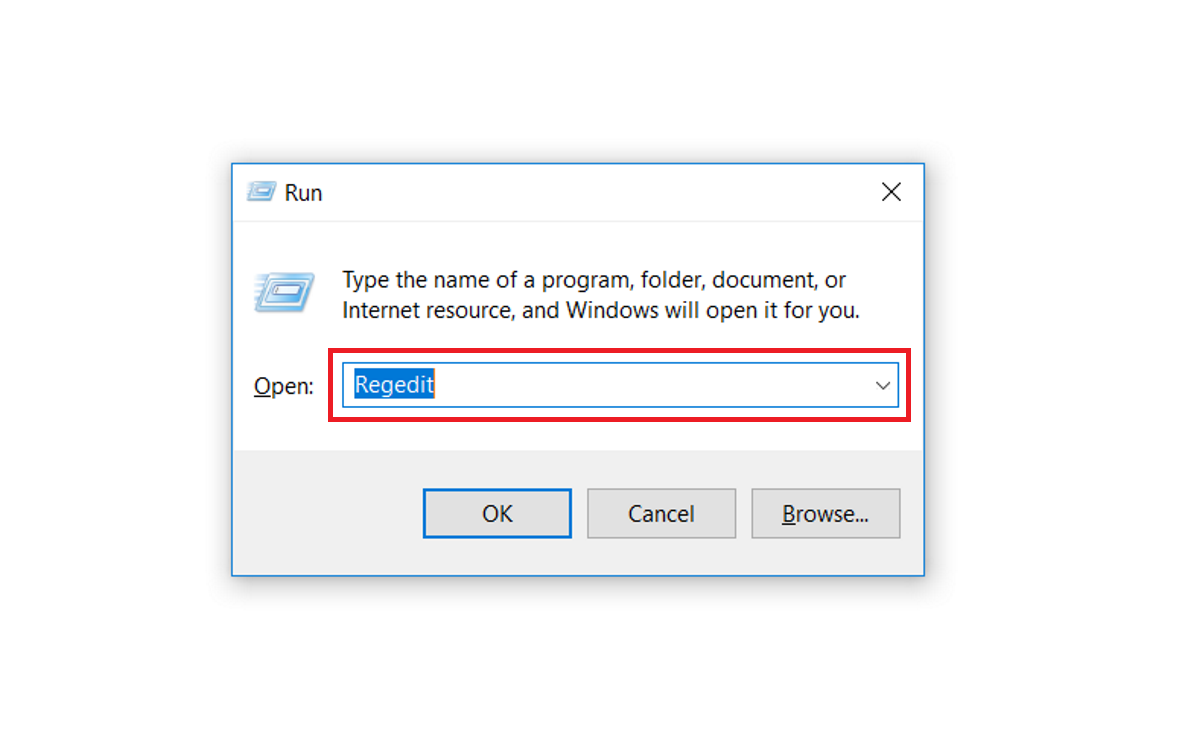Click the program icon beside the instruction text
This screenshot has width=1200, height=750.
click(x=284, y=293)
